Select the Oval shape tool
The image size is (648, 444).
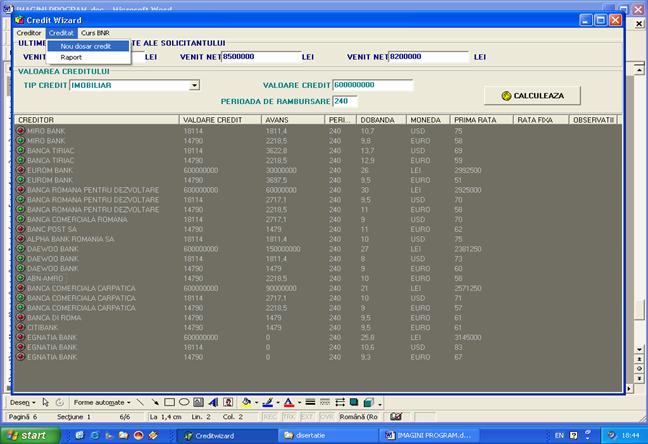tap(184, 402)
